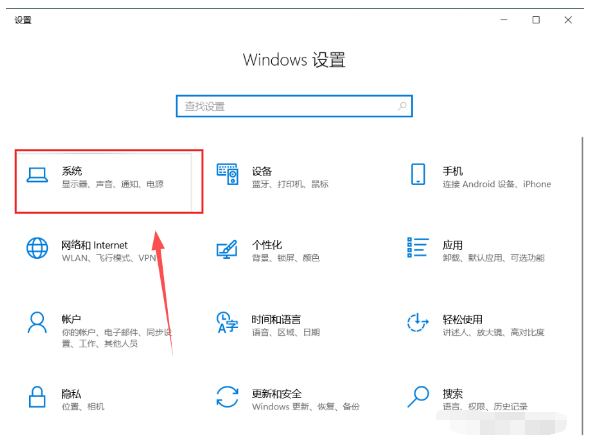Click the text 显示器、声音、通知、电源

[x=113, y=184]
